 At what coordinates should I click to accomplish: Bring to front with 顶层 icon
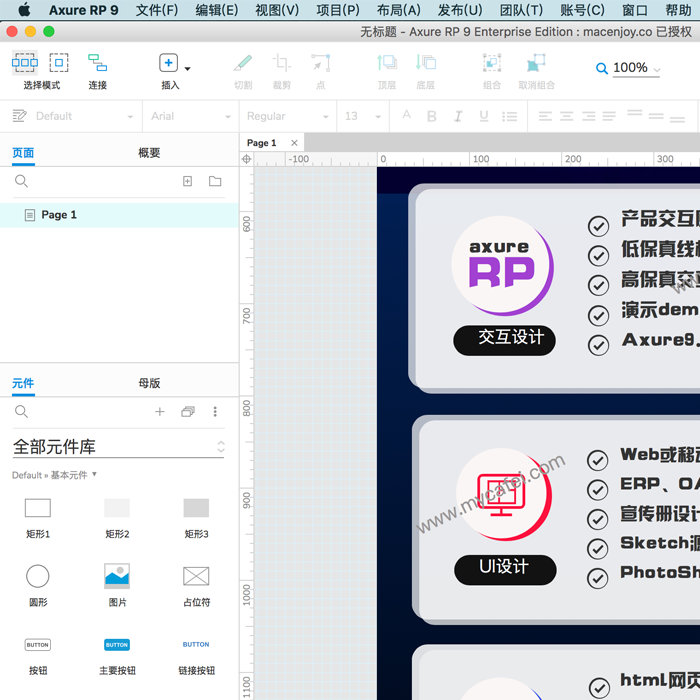click(387, 62)
